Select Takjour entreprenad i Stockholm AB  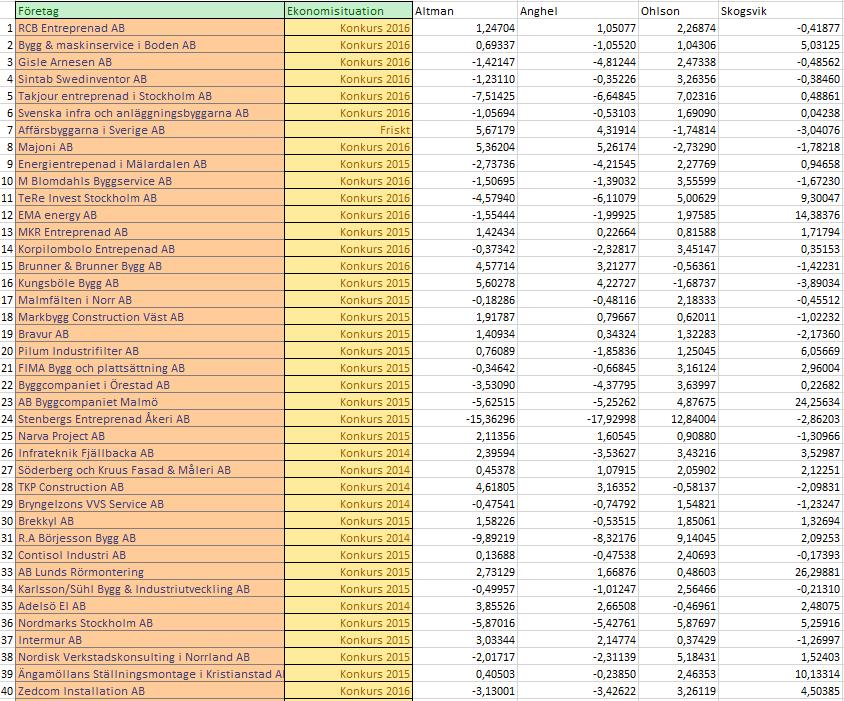[x=150, y=96]
